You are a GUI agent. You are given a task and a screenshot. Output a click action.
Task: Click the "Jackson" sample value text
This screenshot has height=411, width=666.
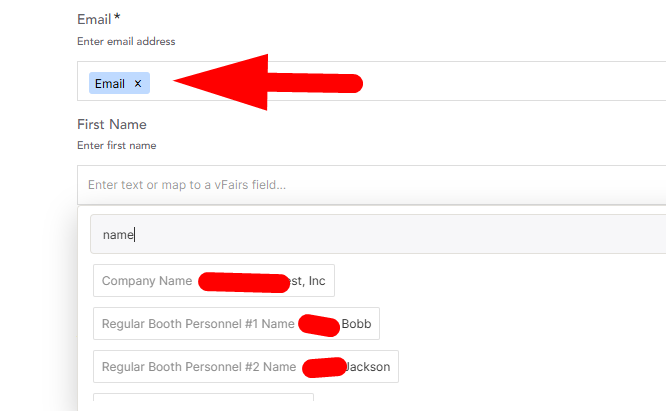[x=368, y=366]
